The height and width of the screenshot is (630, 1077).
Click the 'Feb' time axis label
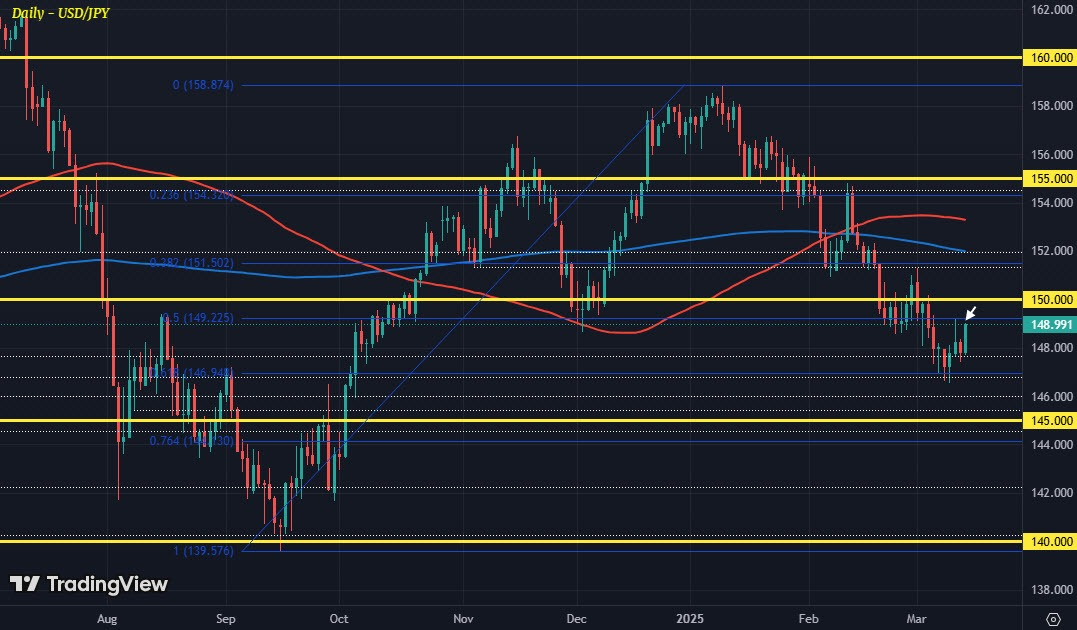(809, 619)
